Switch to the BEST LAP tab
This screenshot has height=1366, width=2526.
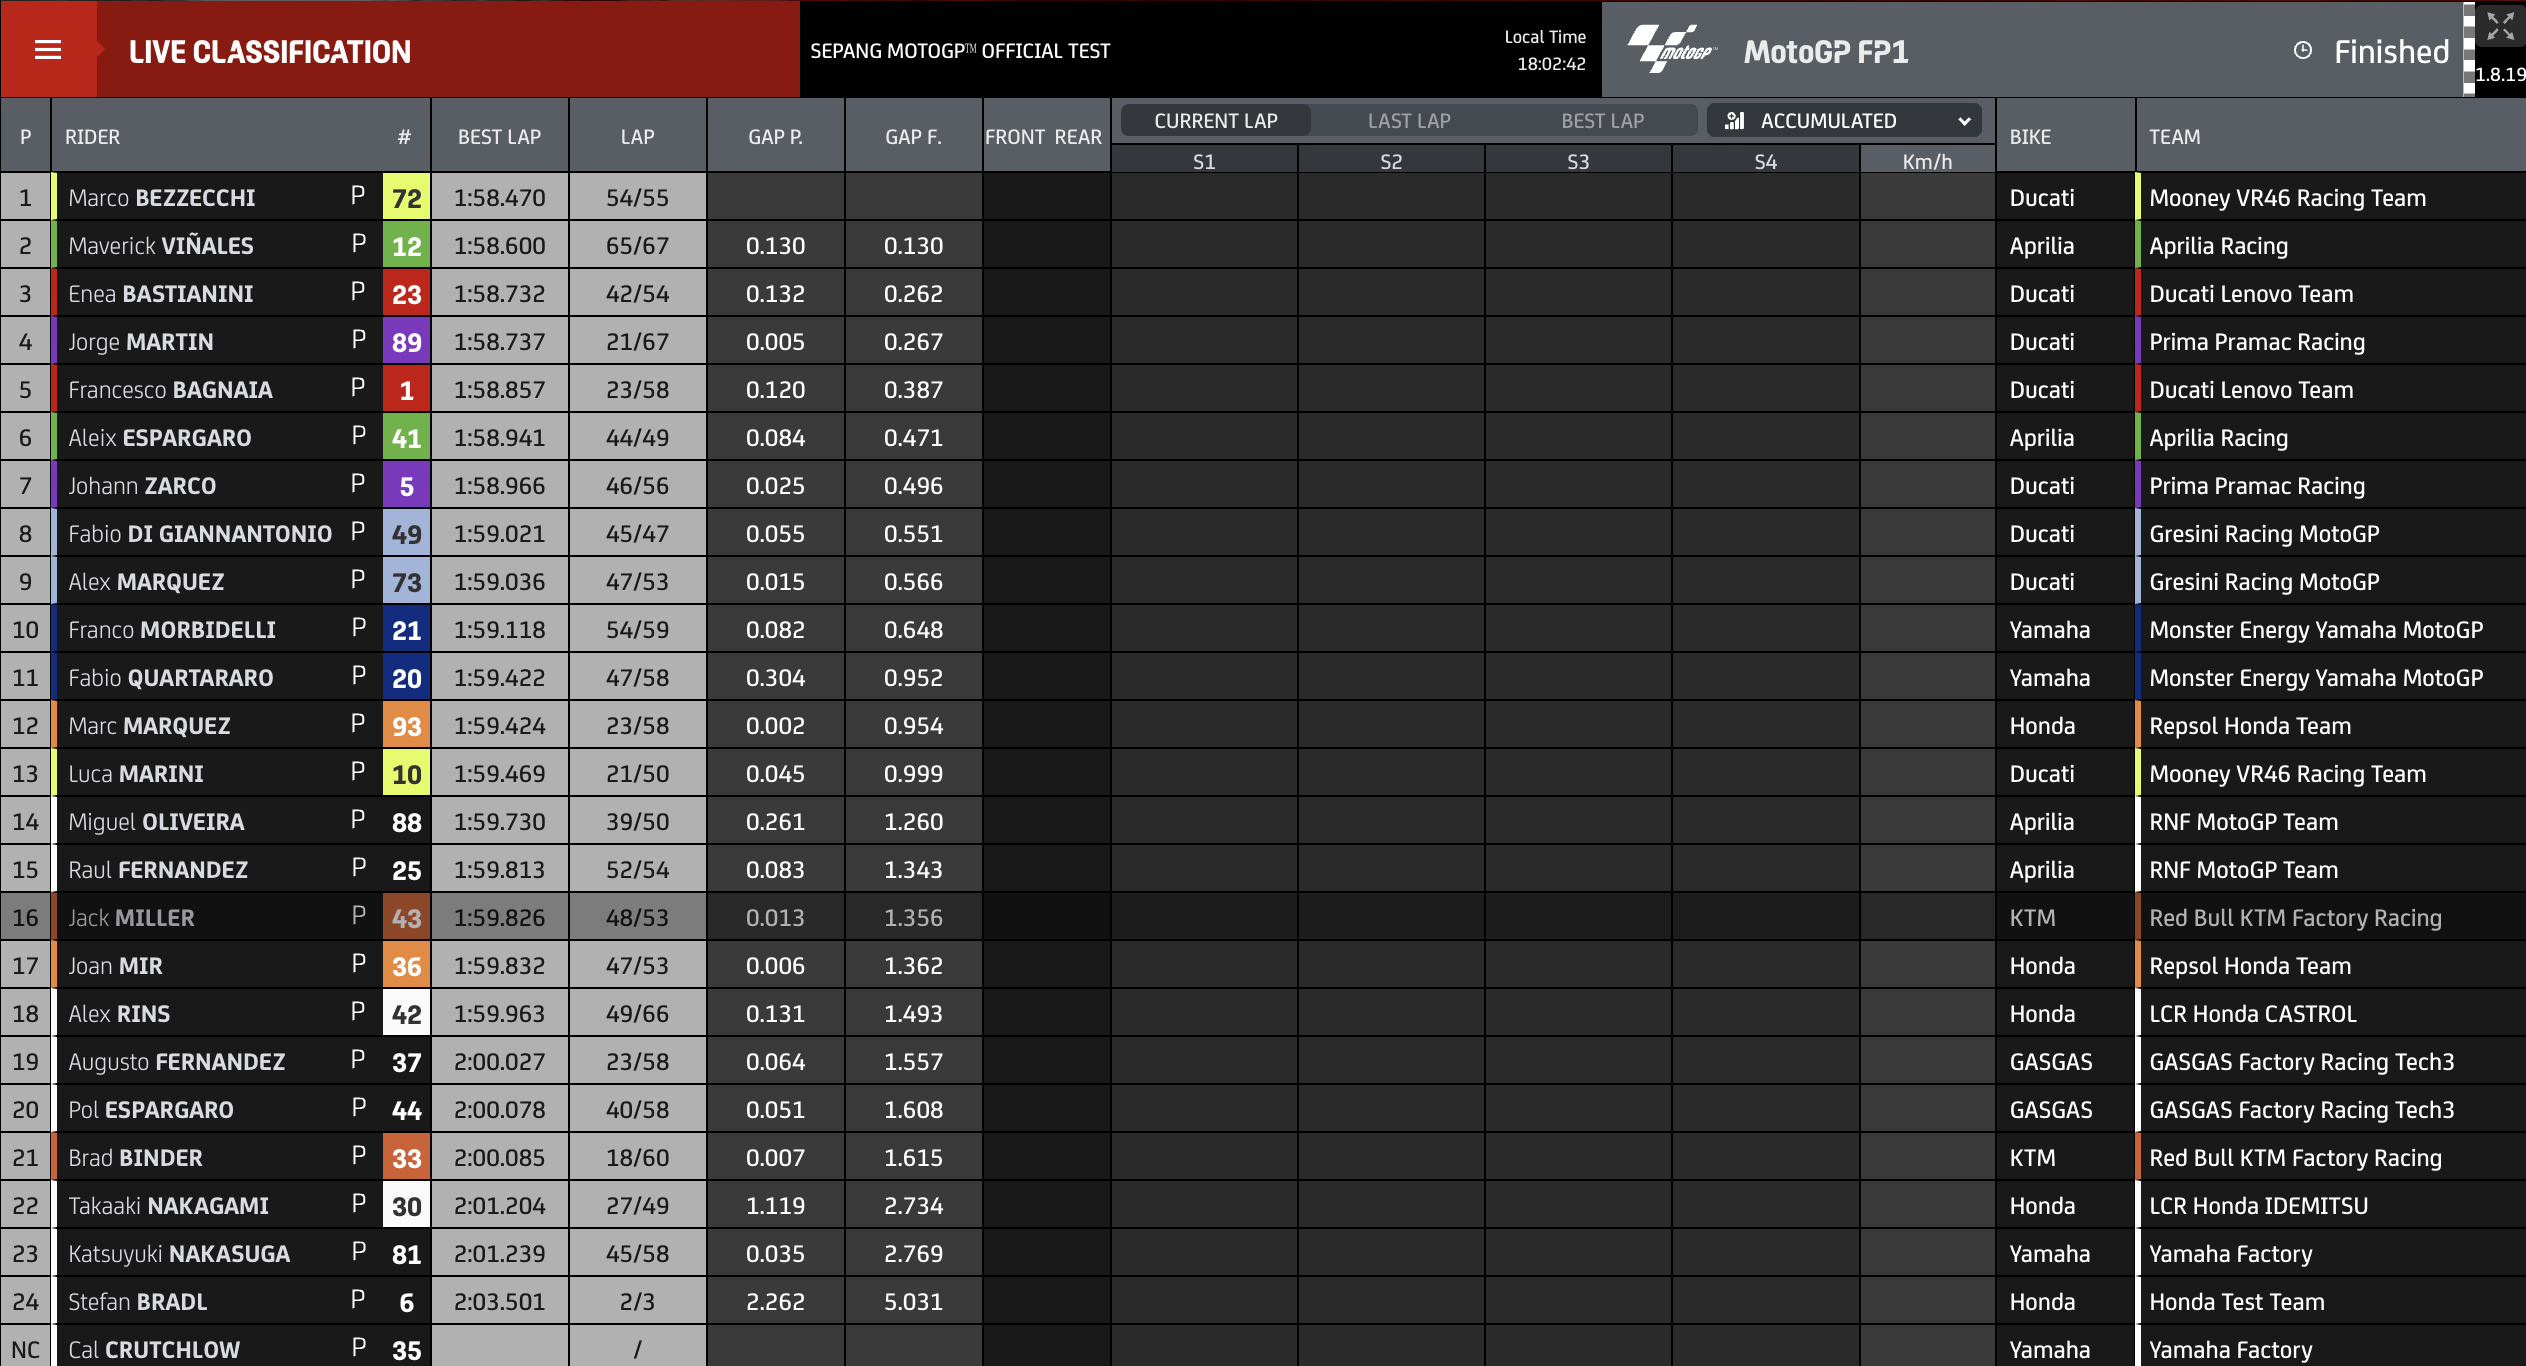1603,121
